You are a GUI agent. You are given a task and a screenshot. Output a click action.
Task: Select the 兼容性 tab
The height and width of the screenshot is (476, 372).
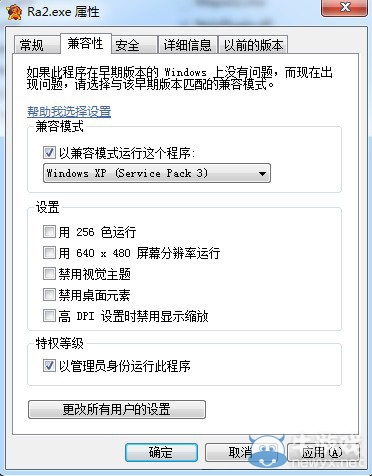(85, 43)
